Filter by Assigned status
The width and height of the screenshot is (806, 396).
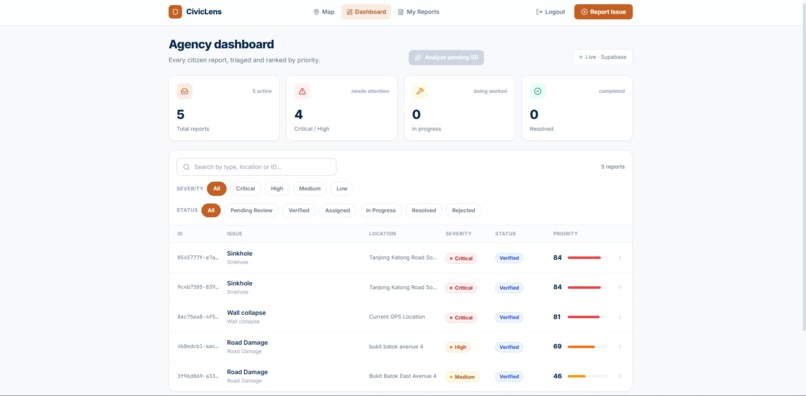point(337,210)
